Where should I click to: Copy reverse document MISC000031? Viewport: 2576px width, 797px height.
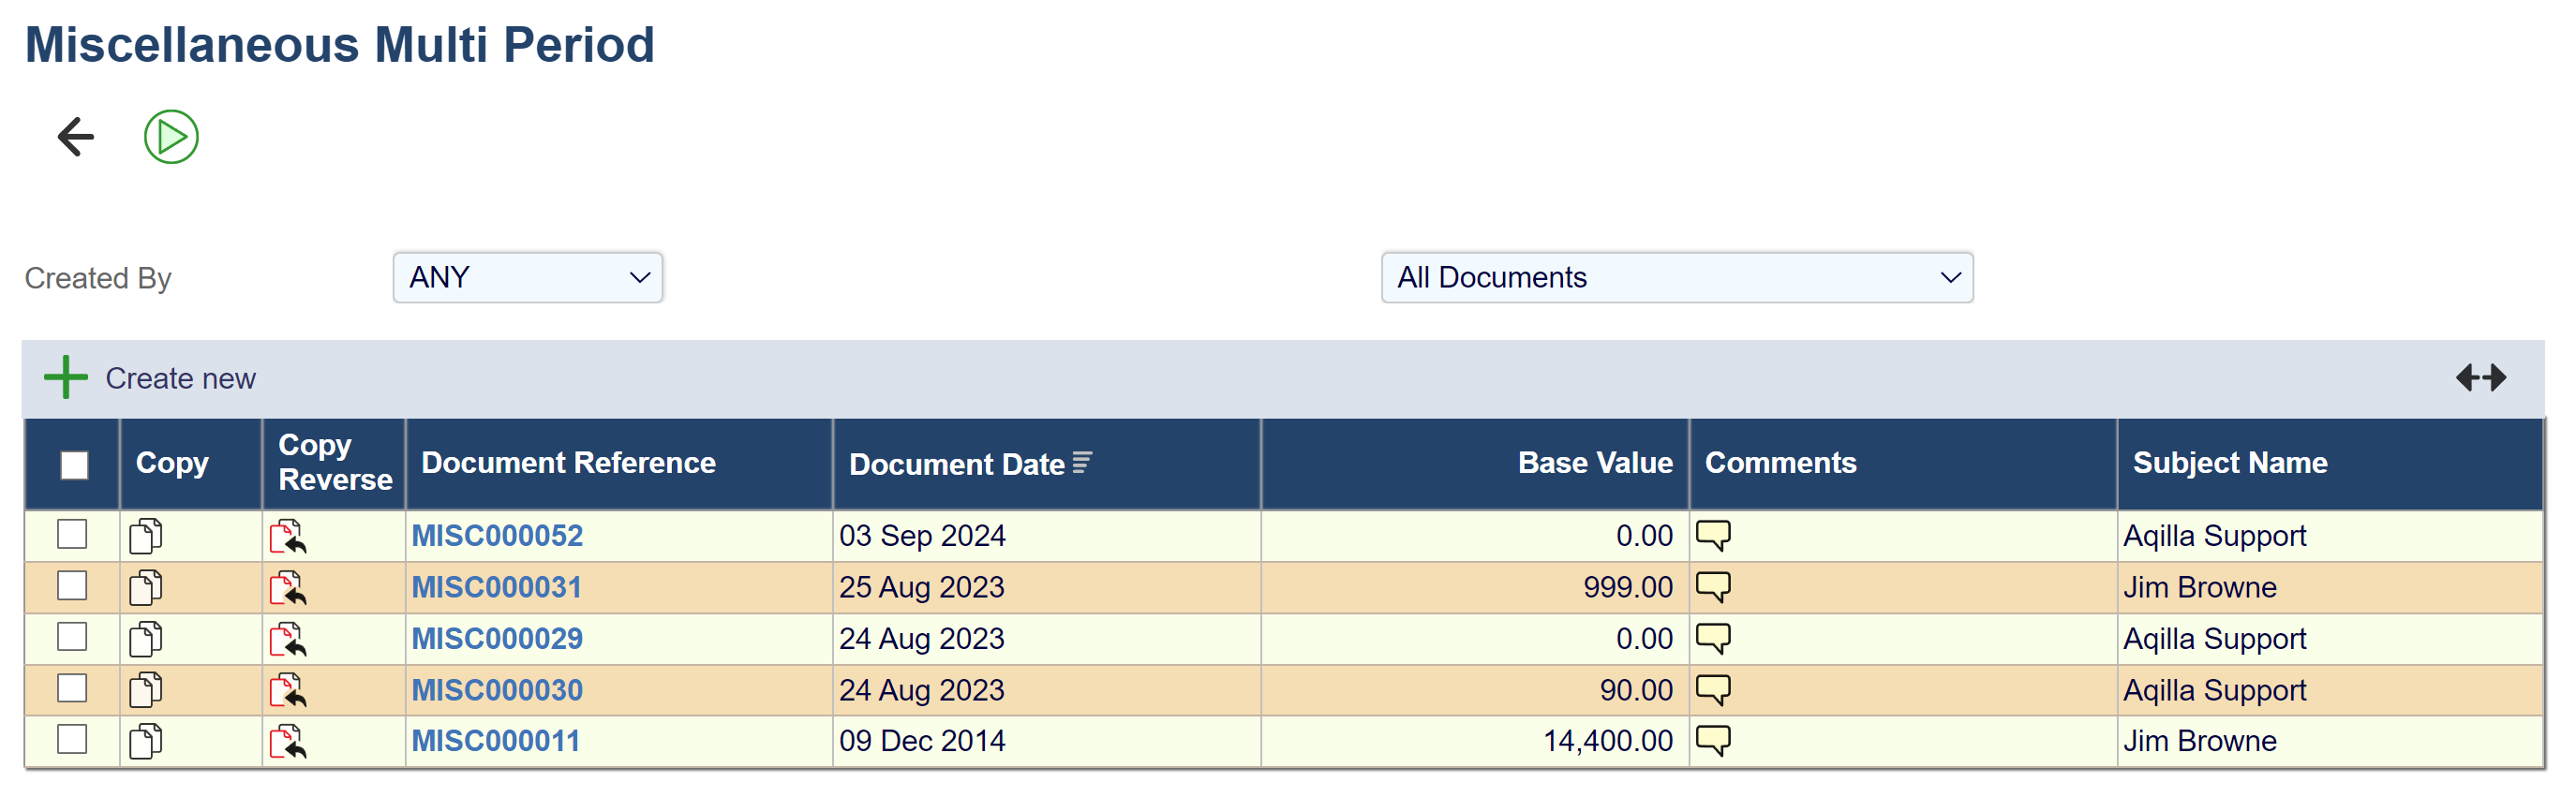[x=288, y=588]
